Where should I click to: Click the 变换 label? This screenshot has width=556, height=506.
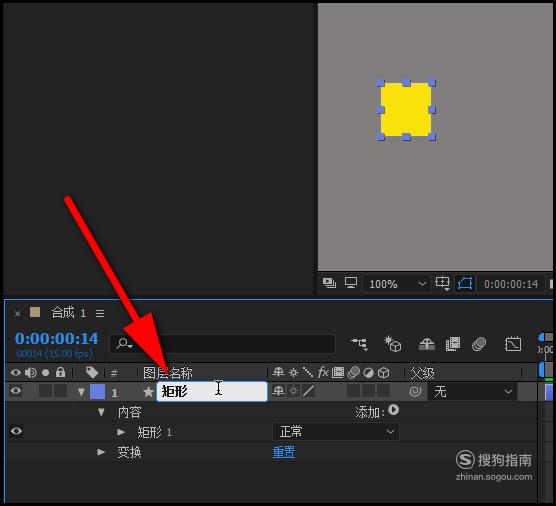pyautogui.click(x=129, y=452)
